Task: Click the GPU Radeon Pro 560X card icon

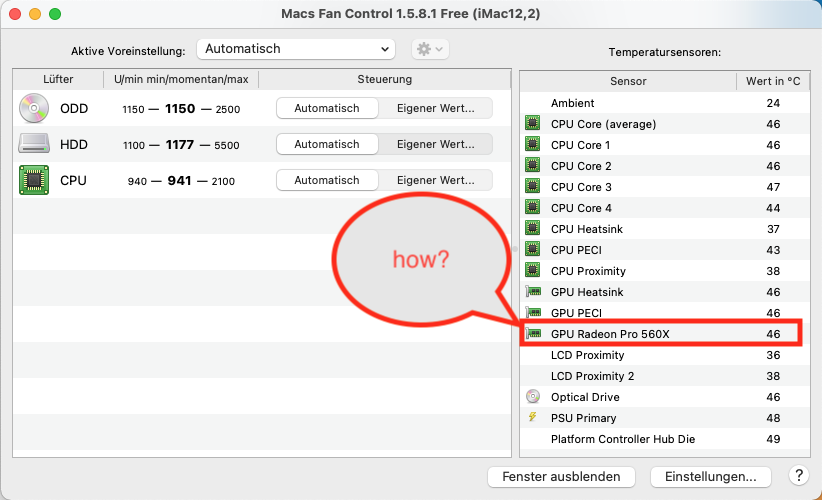Action: [533, 333]
